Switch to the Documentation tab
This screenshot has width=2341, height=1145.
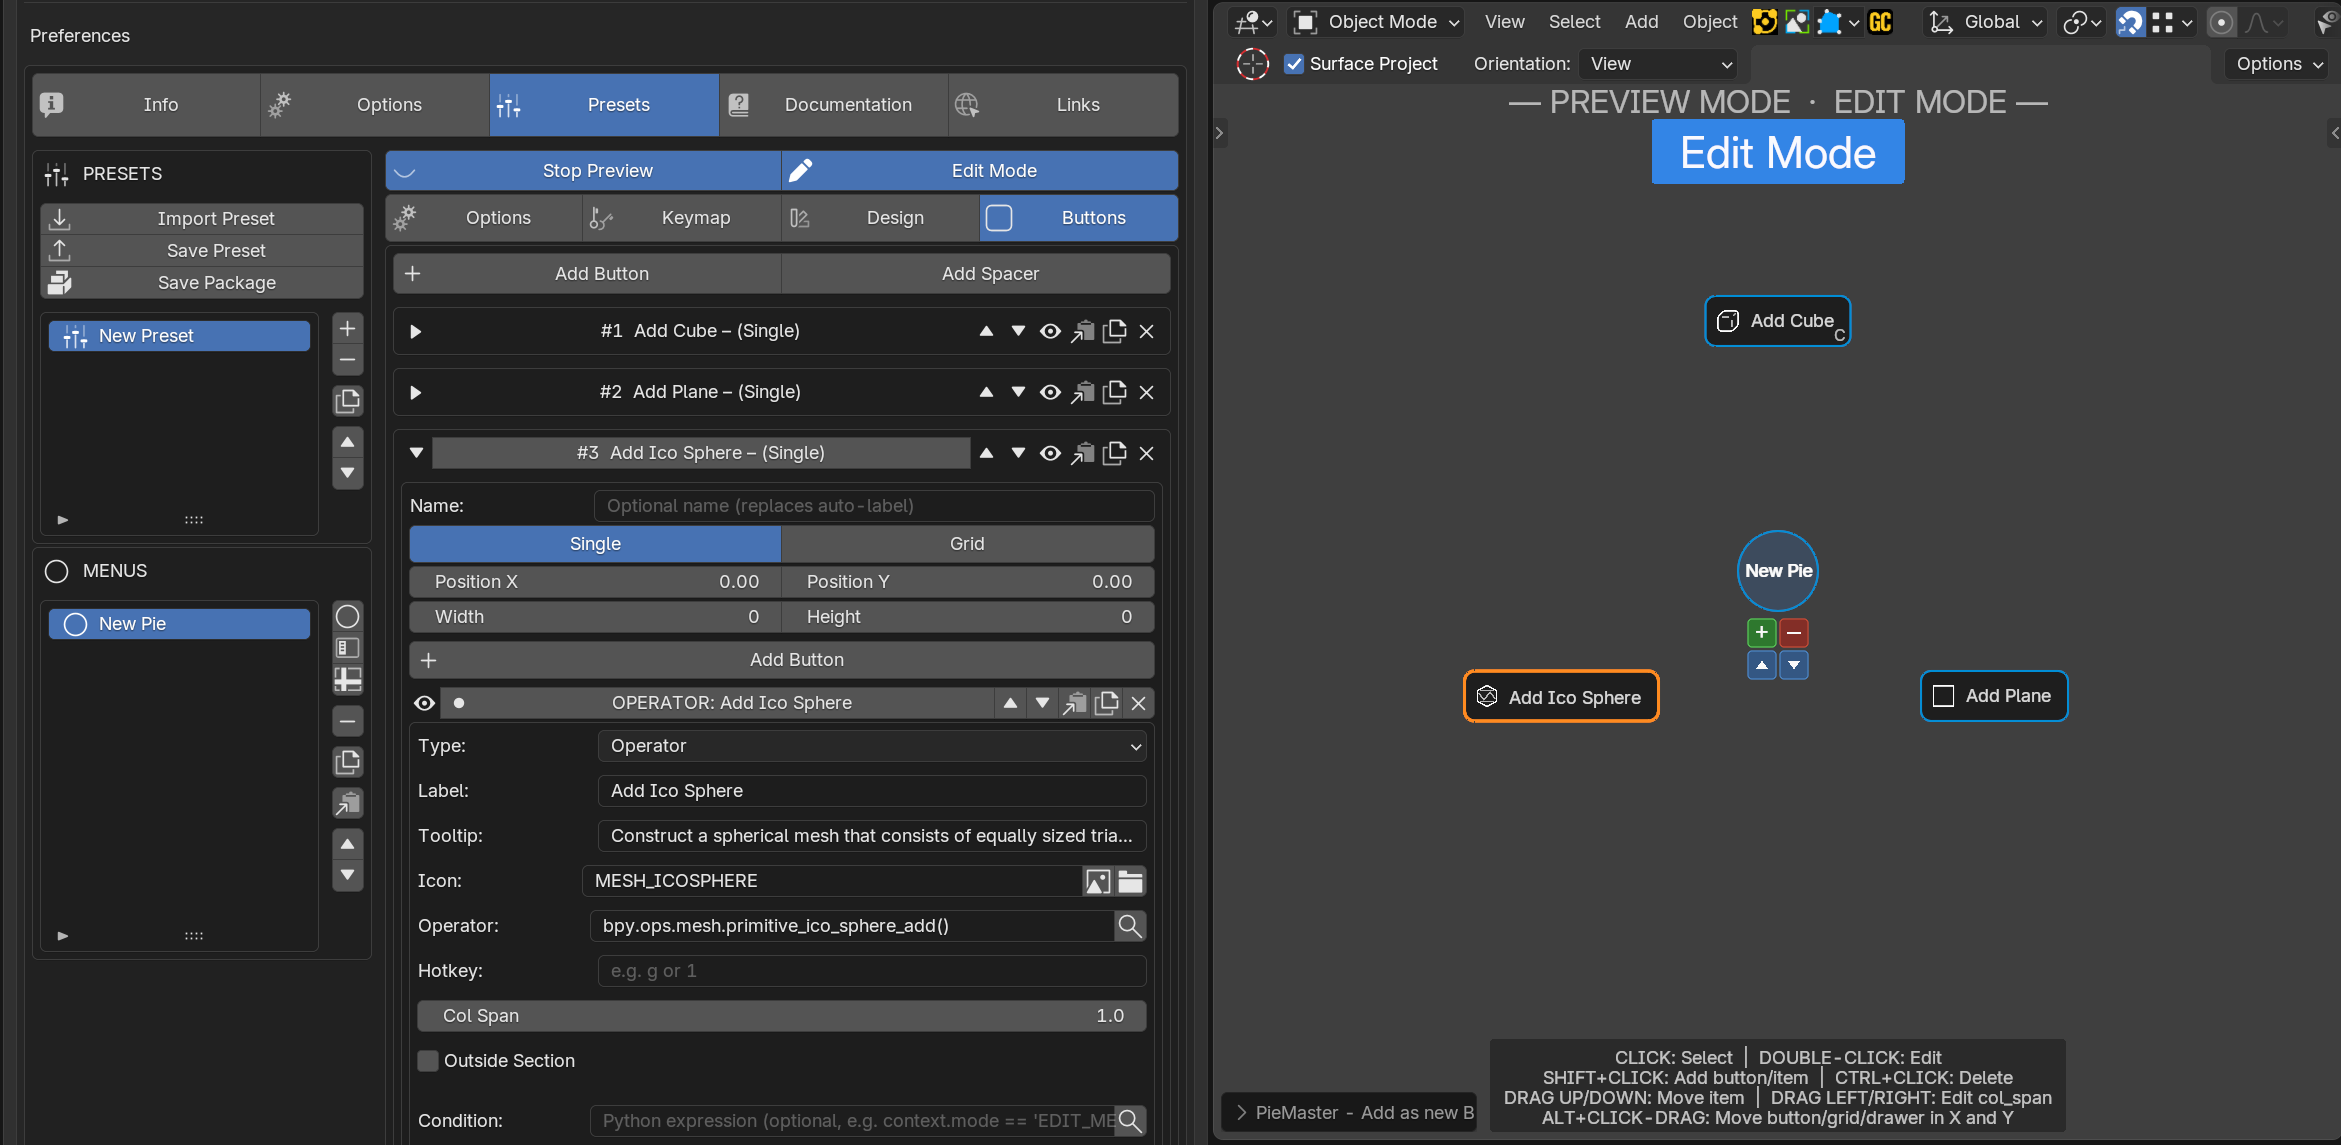tap(833, 105)
